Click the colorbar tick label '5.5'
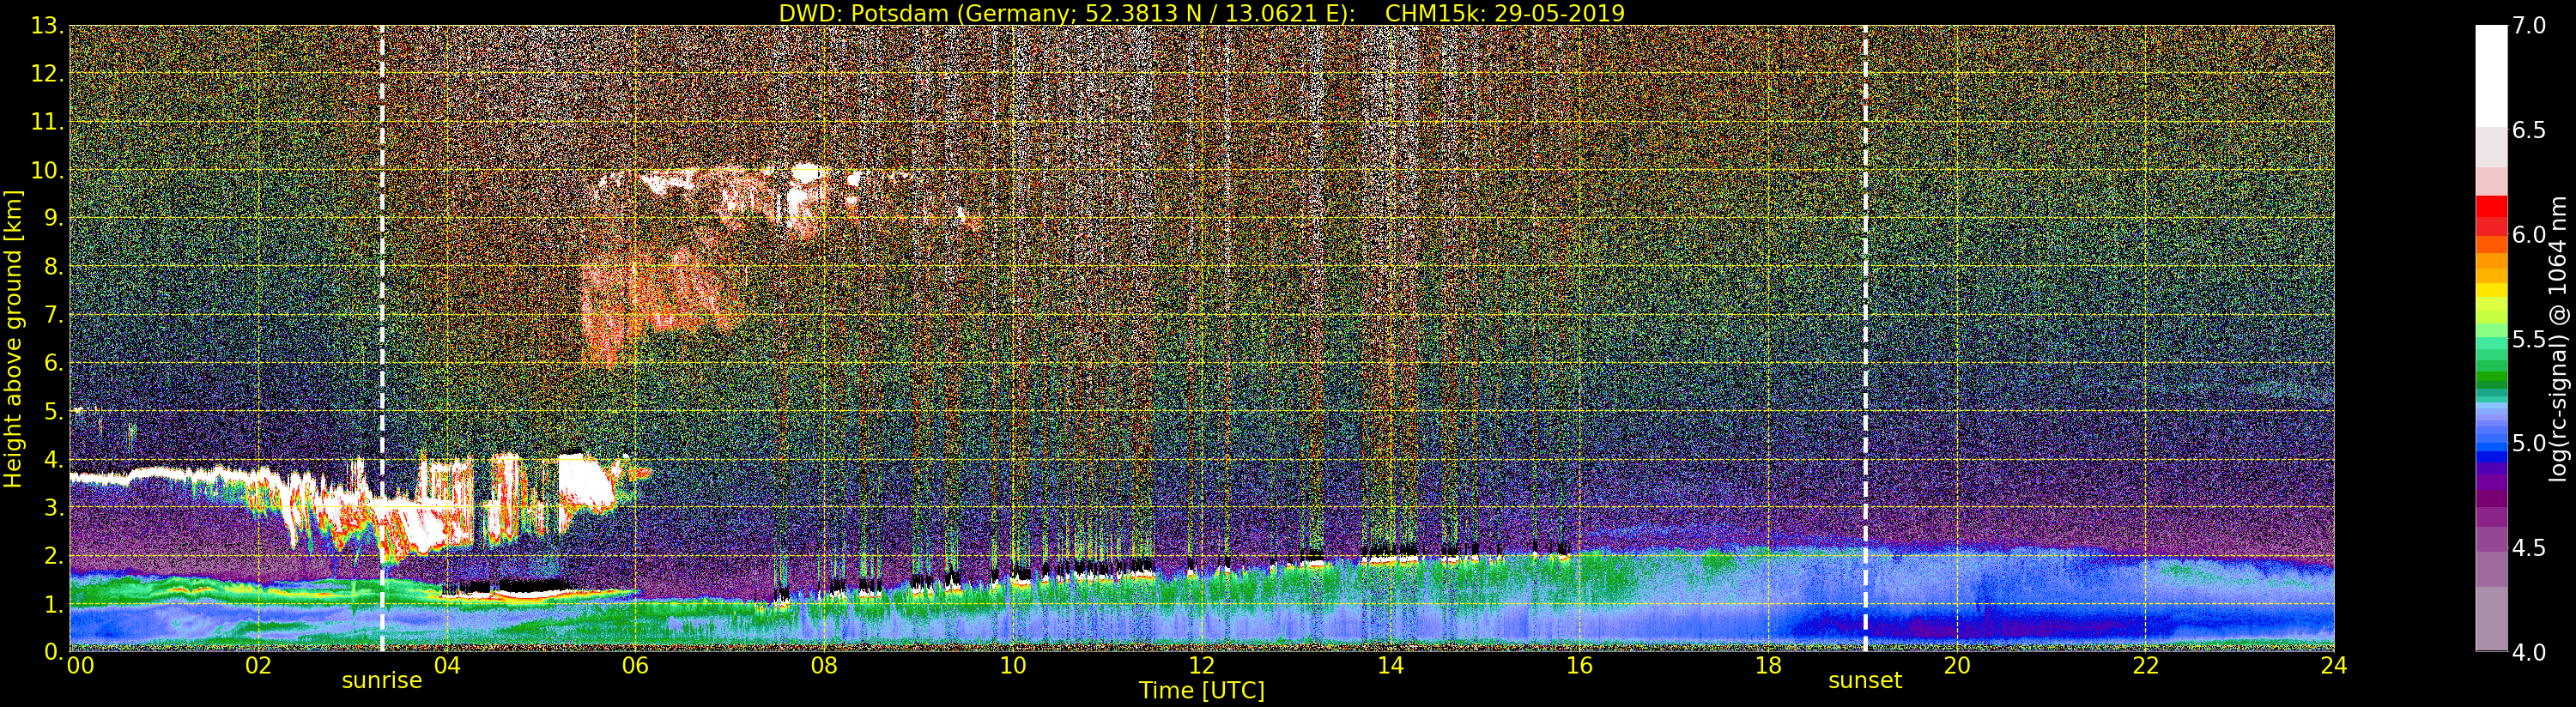The height and width of the screenshot is (707, 2576). (x=2530, y=339)
